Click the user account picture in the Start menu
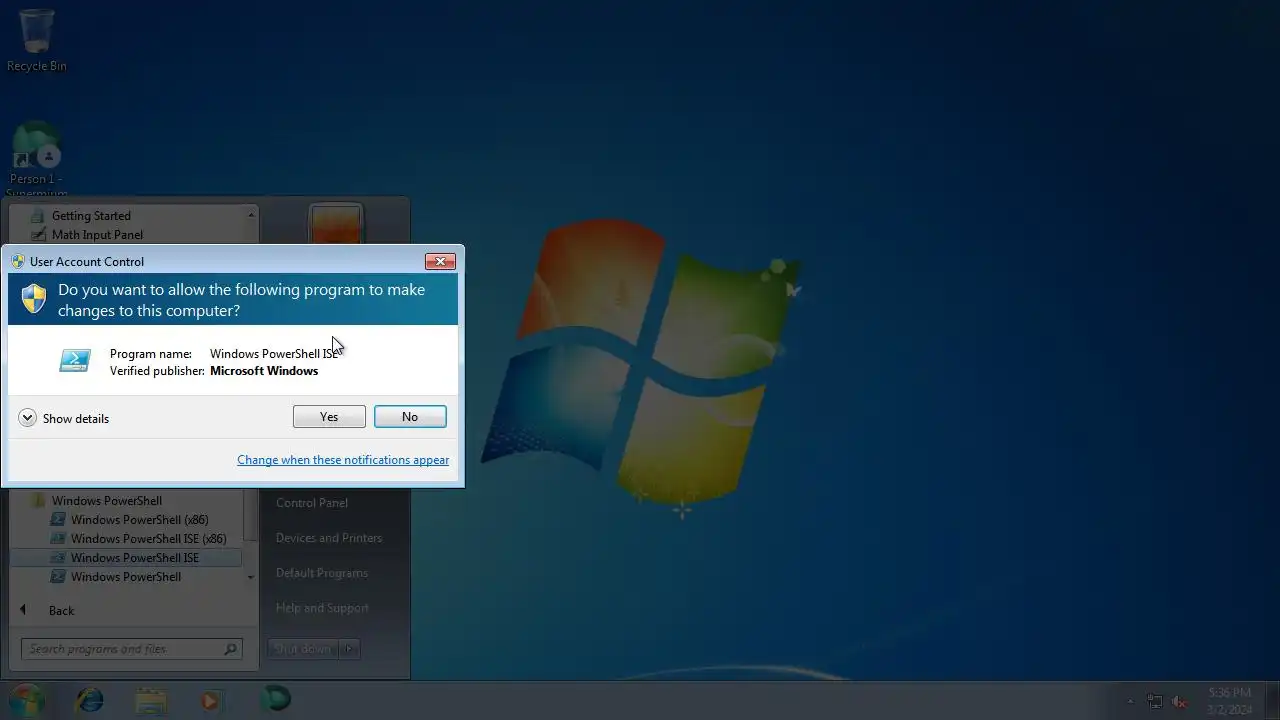 (336, 224)
